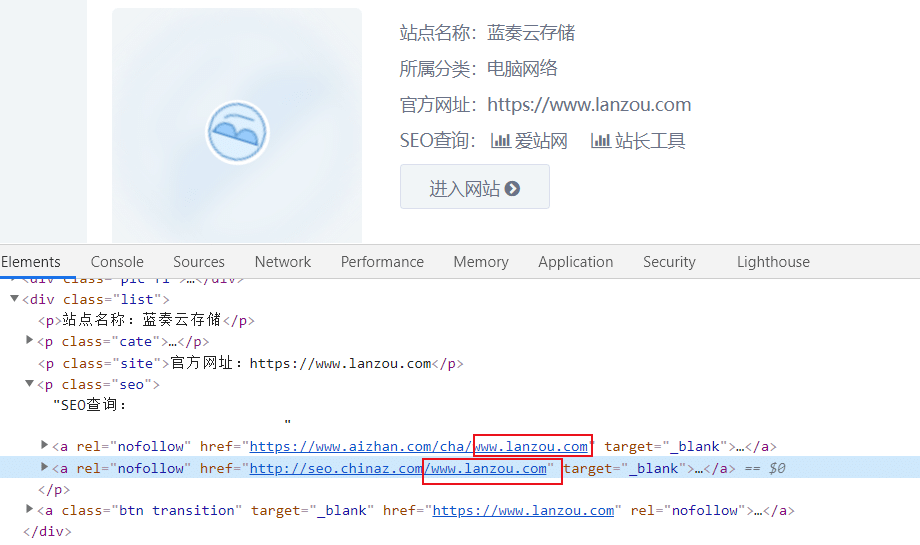Expand the highlighted seo.chinaz.com anchor node

[x=44, y=467]
